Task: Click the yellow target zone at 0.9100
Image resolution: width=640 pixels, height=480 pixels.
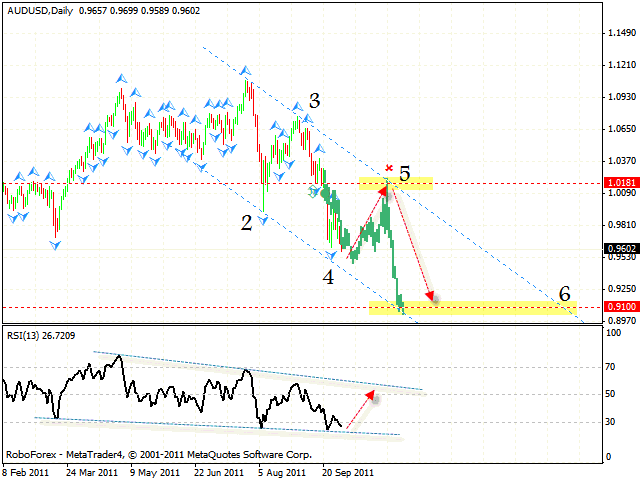Action: [x=470, y=307]
